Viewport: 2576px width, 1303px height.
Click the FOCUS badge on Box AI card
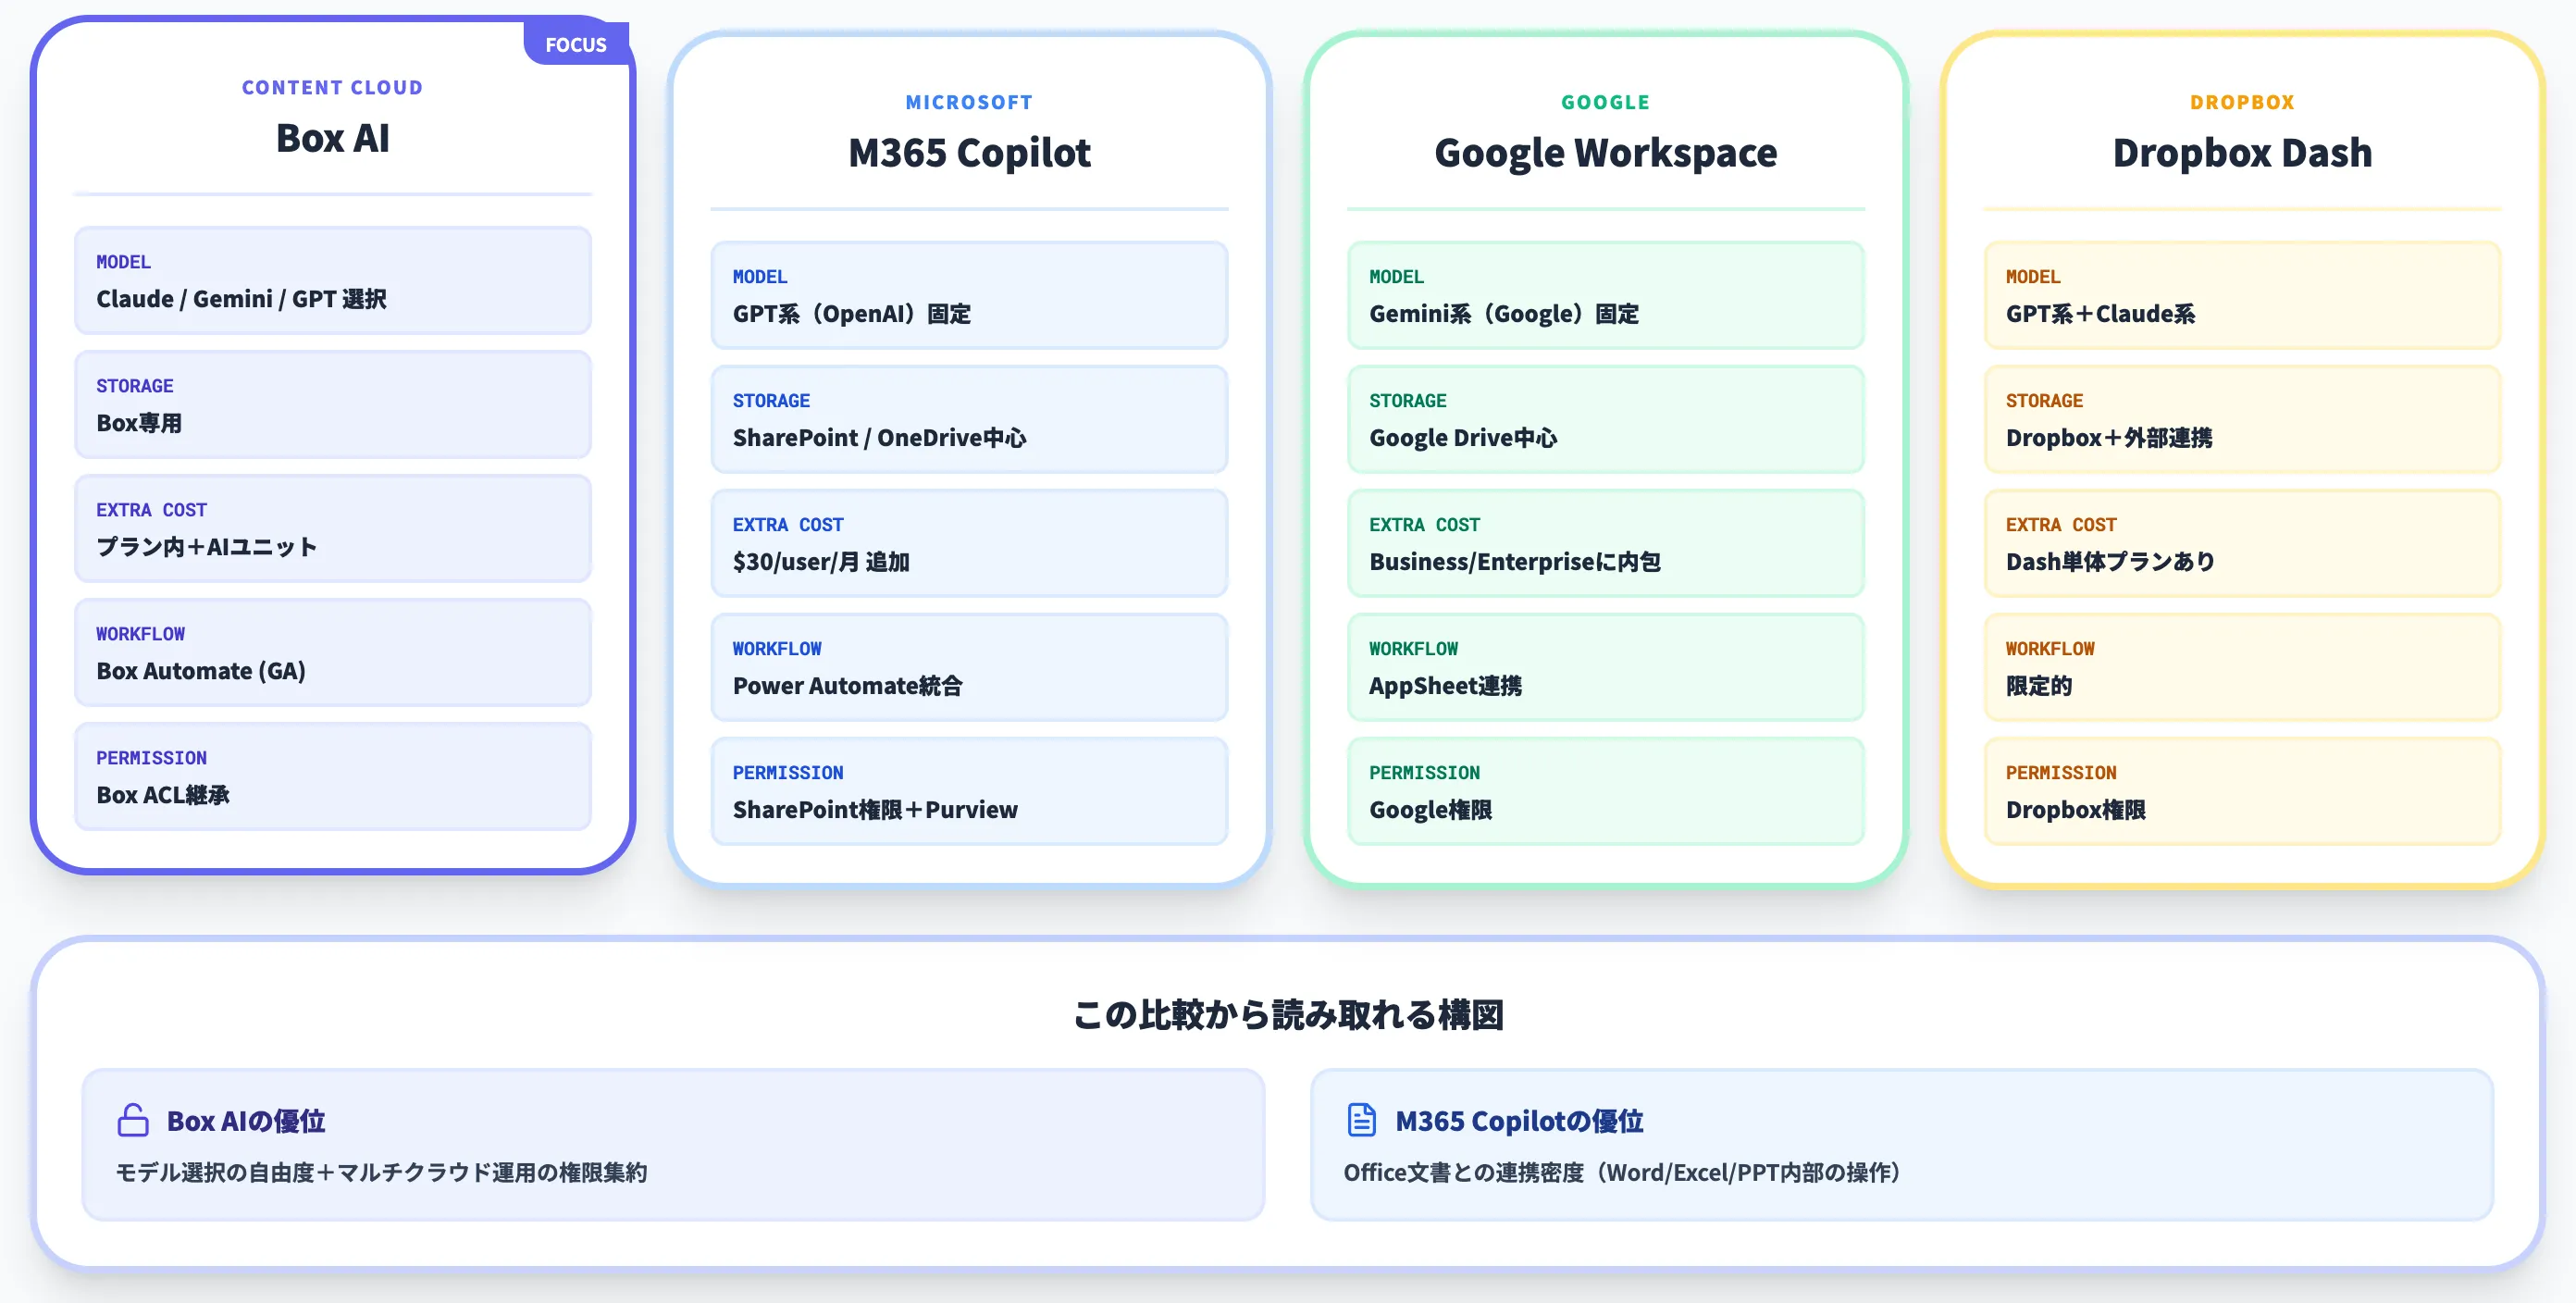(x=576, y=44)
